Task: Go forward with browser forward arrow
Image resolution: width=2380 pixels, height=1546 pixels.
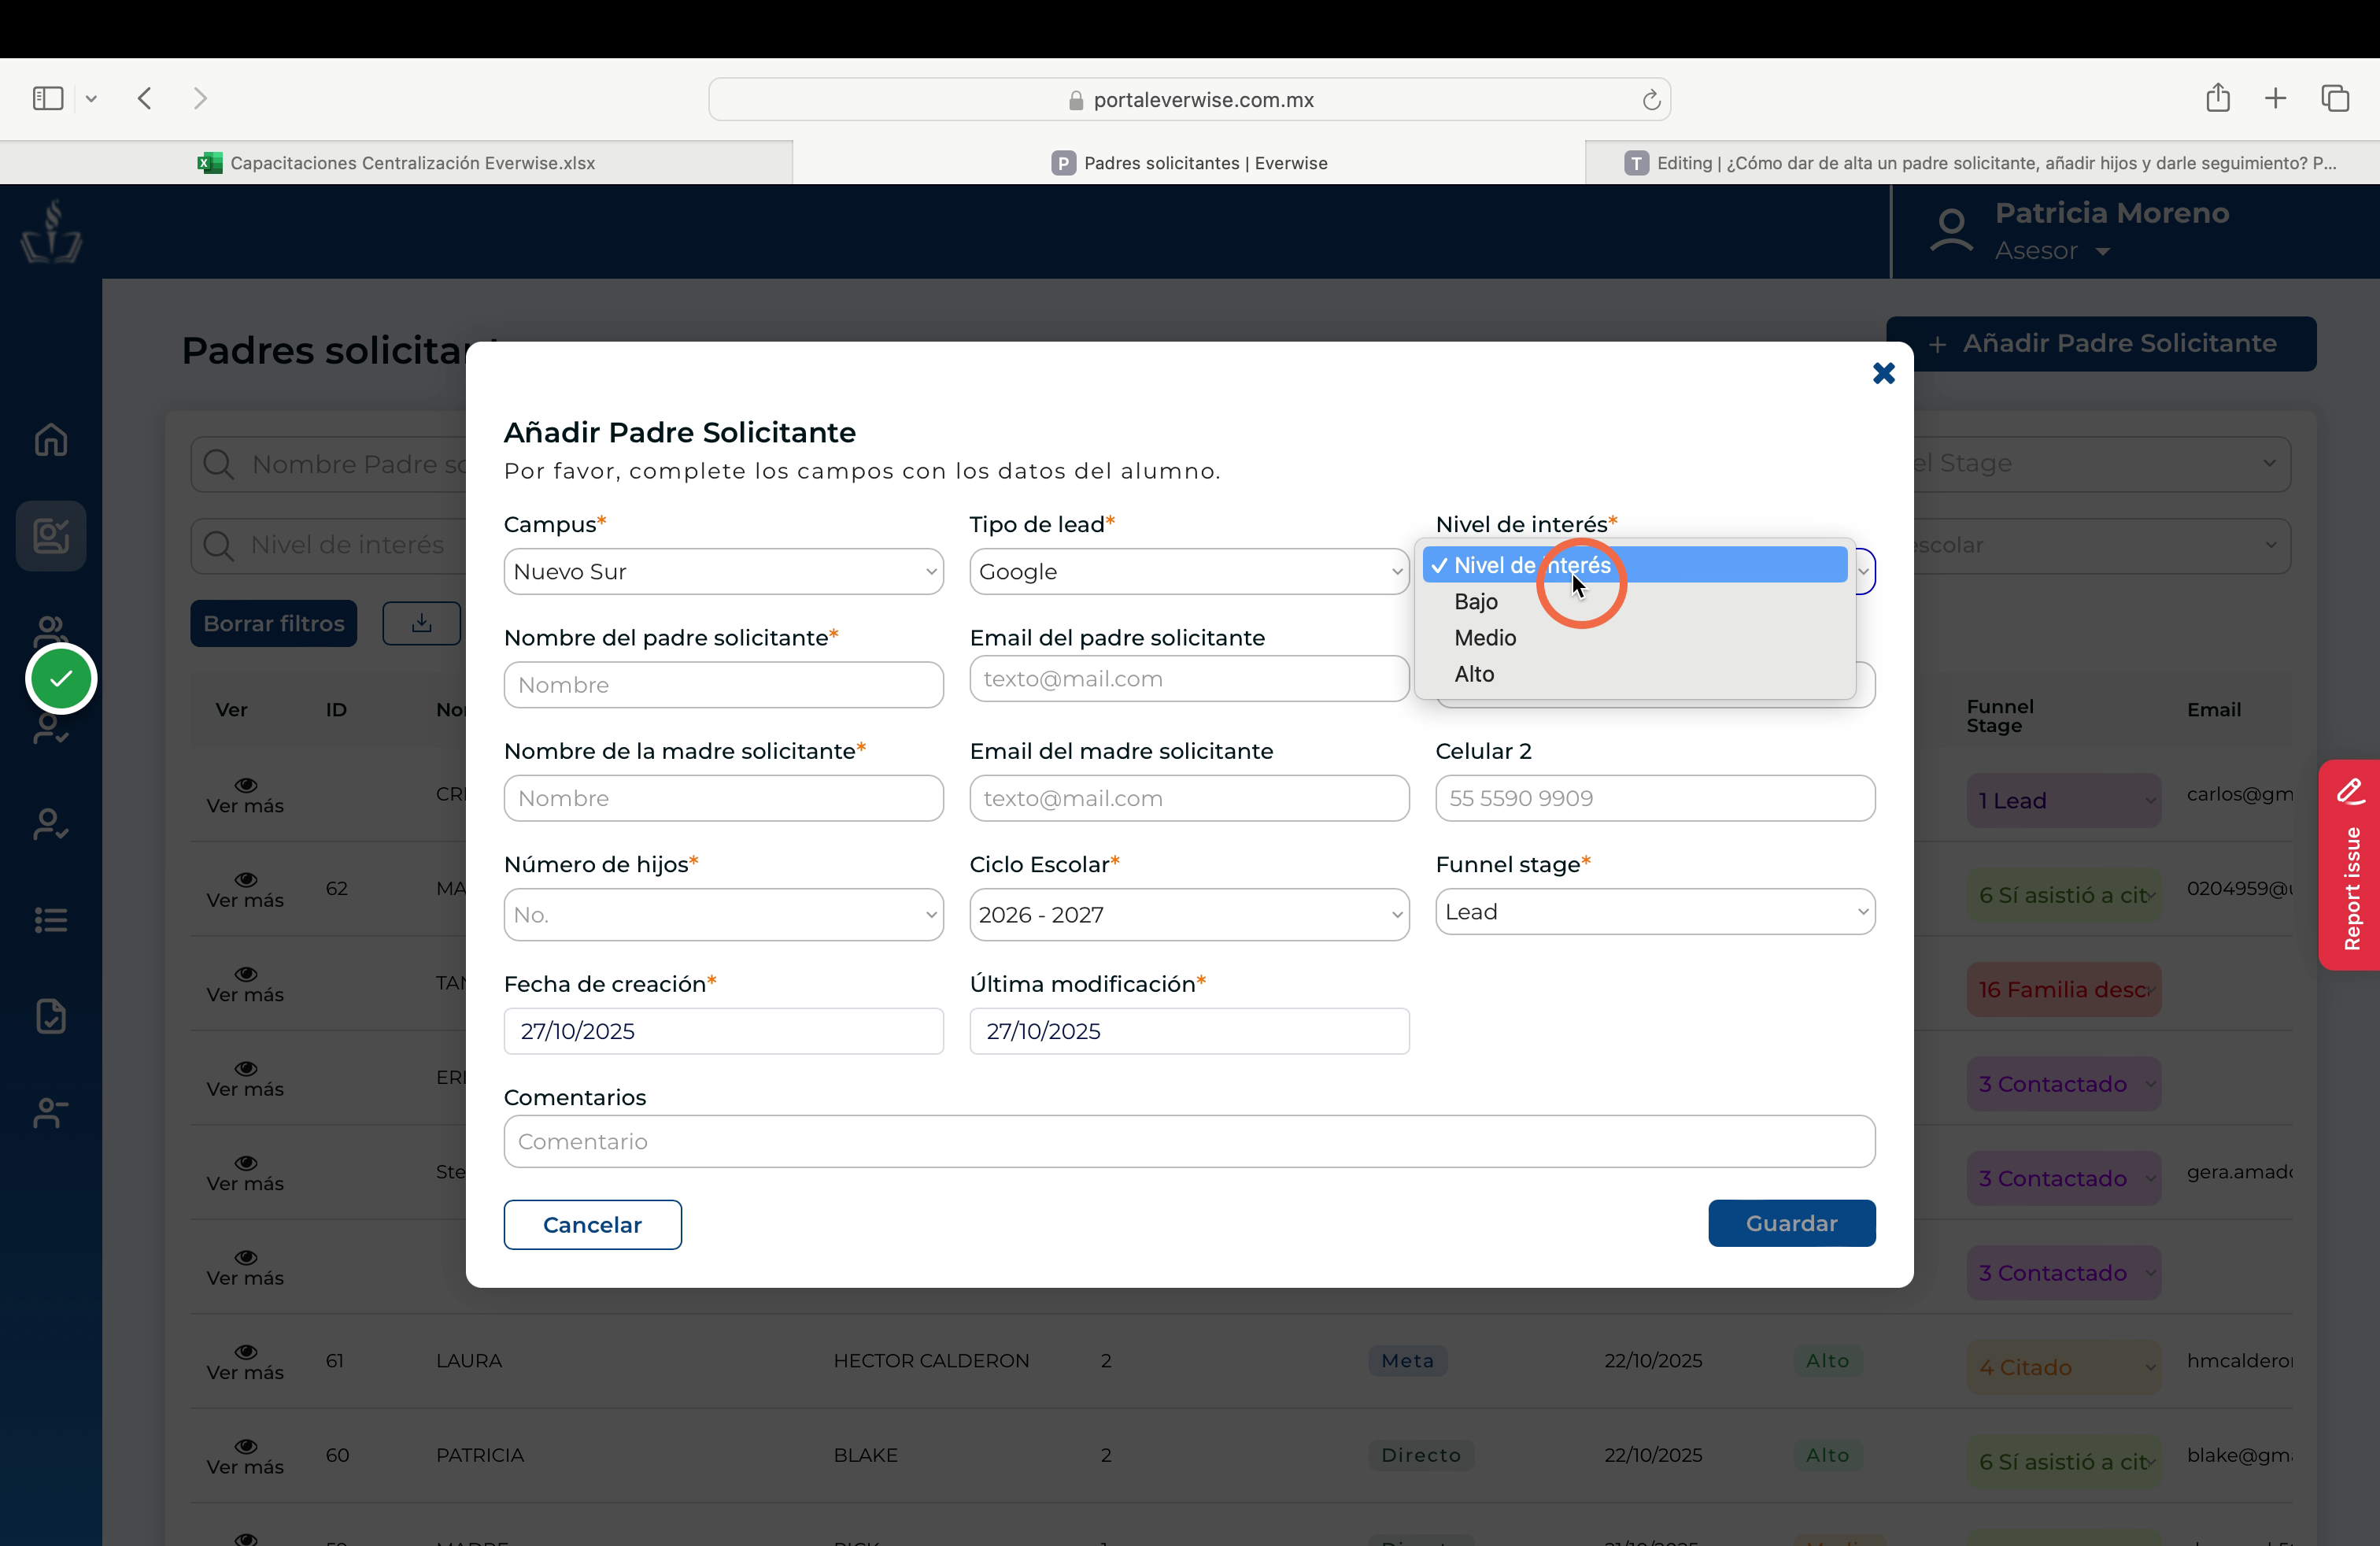Action: [x=200, y=98]
